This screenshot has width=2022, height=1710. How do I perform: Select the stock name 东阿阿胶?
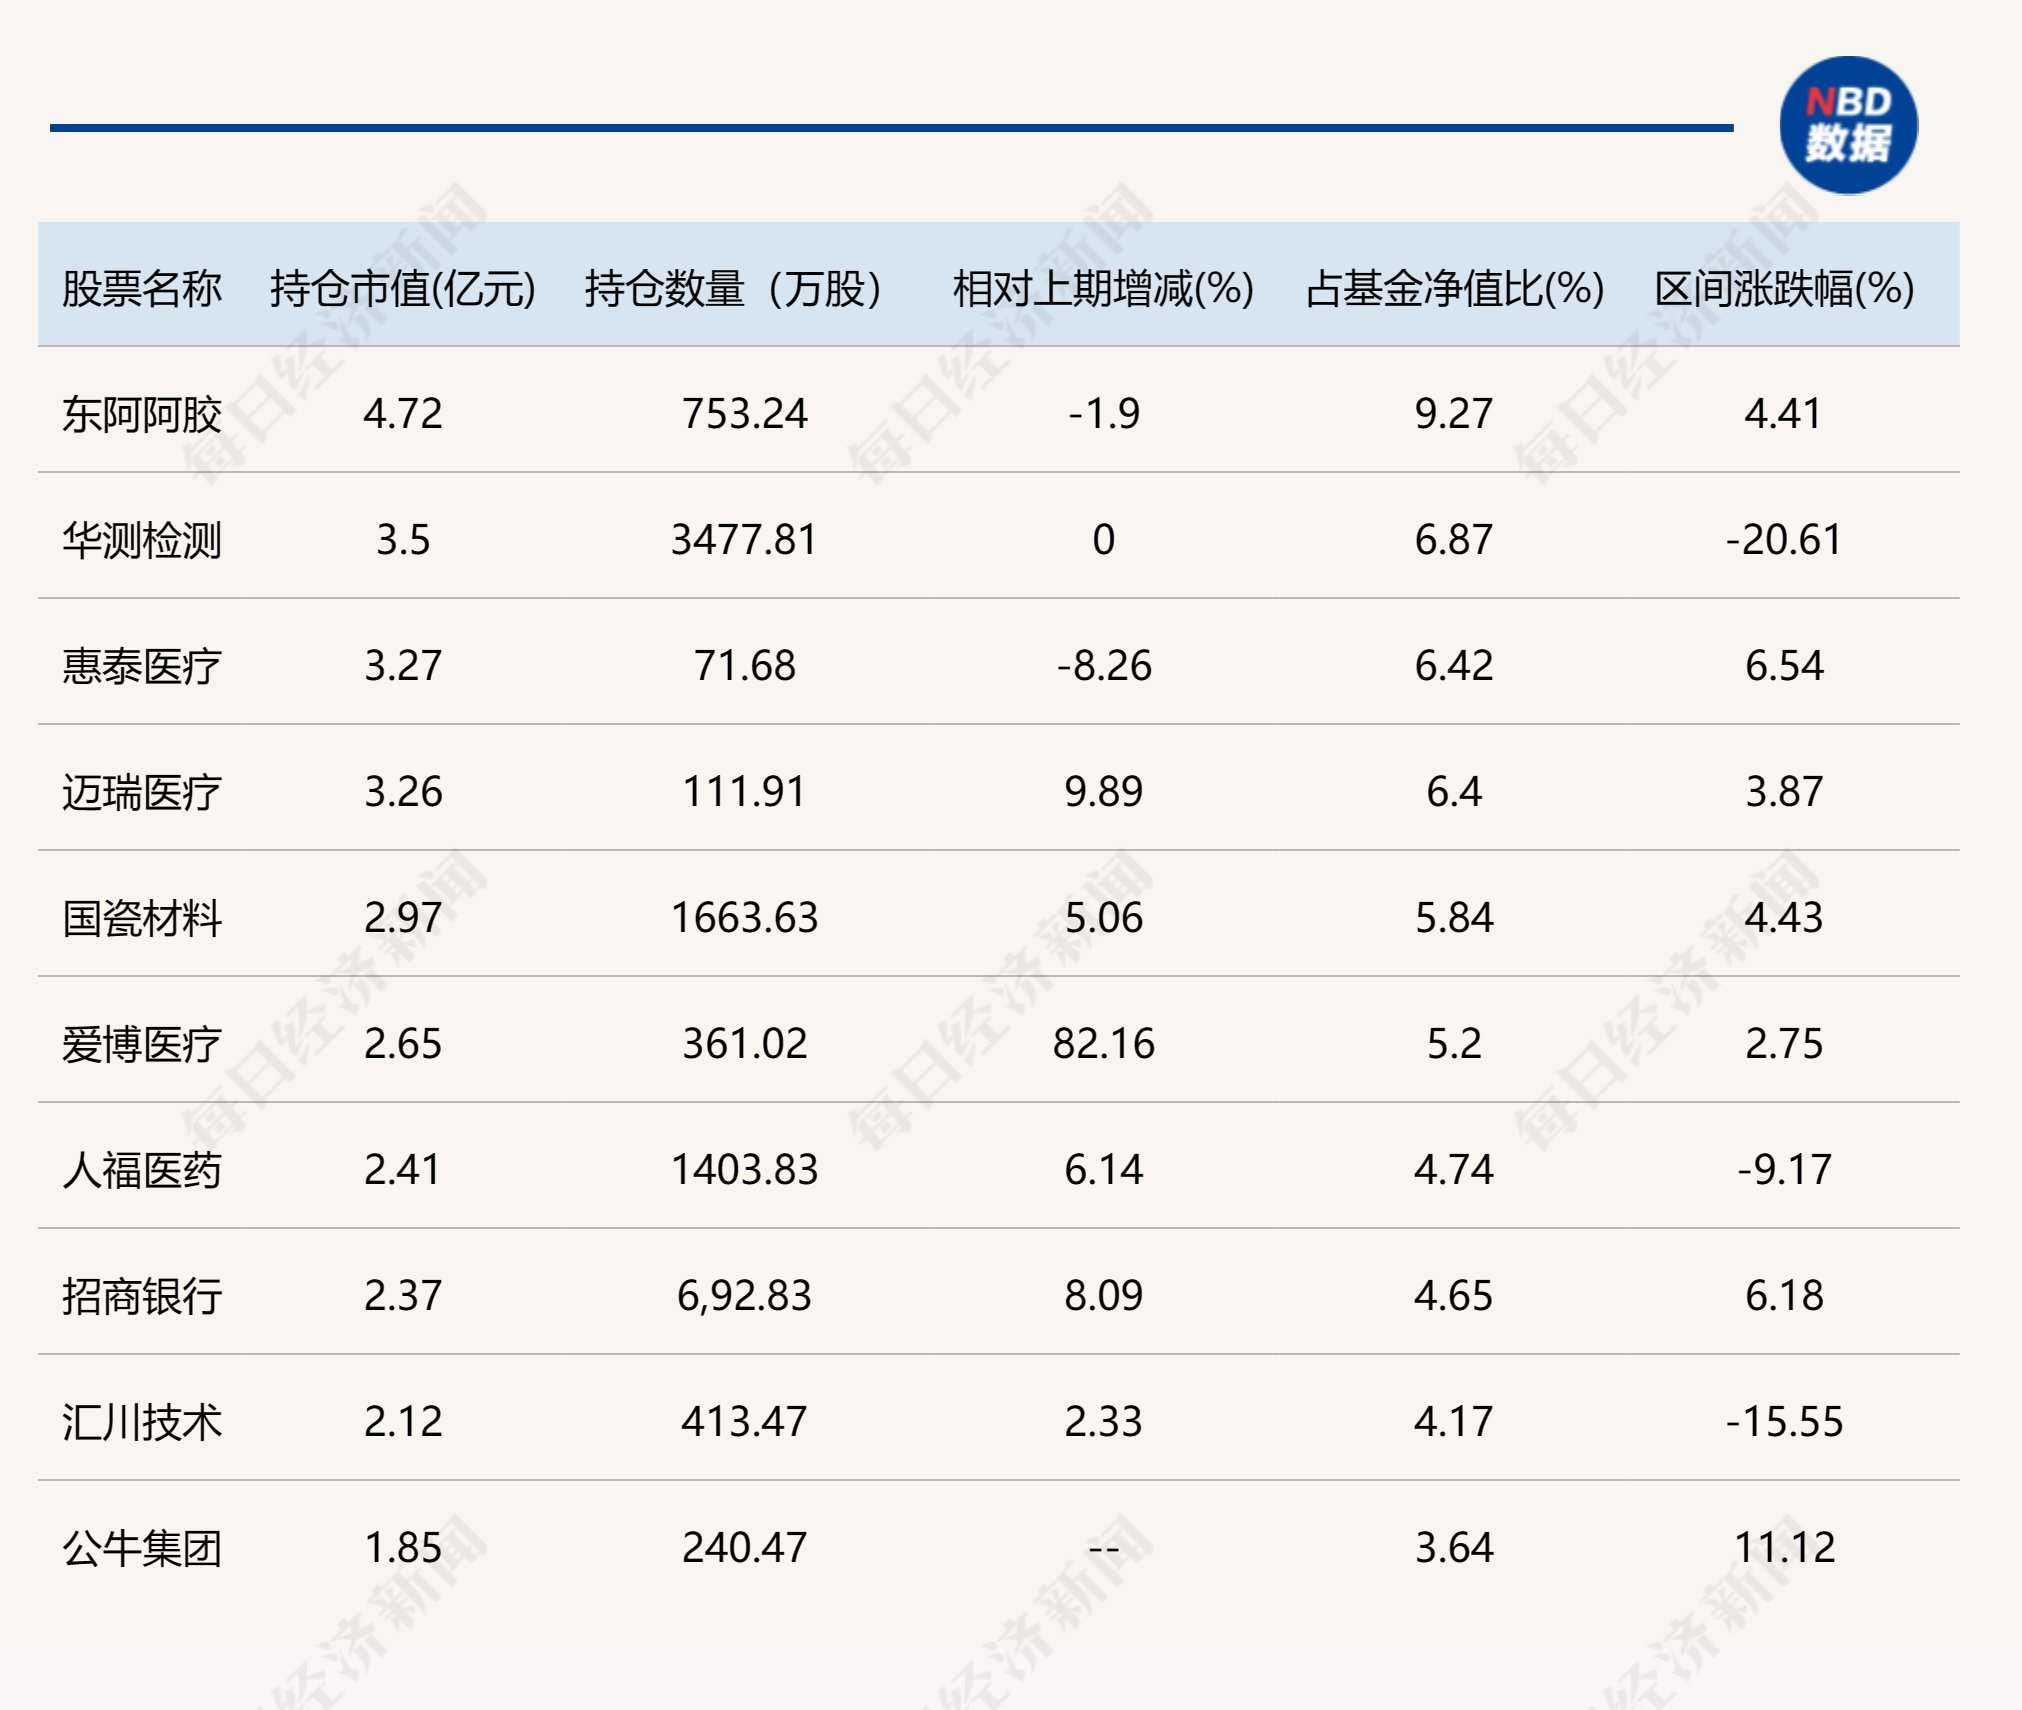click(x=142, y=414)
